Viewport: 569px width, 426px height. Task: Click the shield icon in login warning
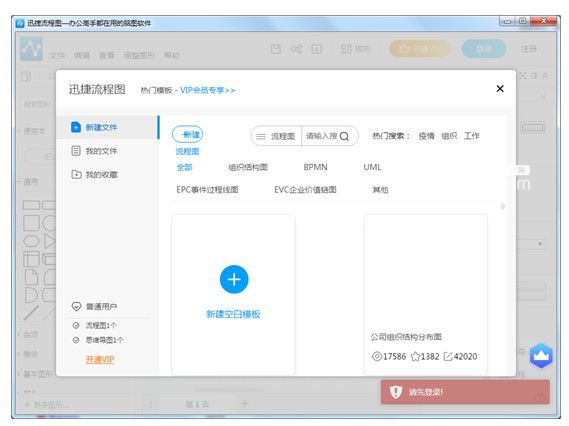click(396, 392)
